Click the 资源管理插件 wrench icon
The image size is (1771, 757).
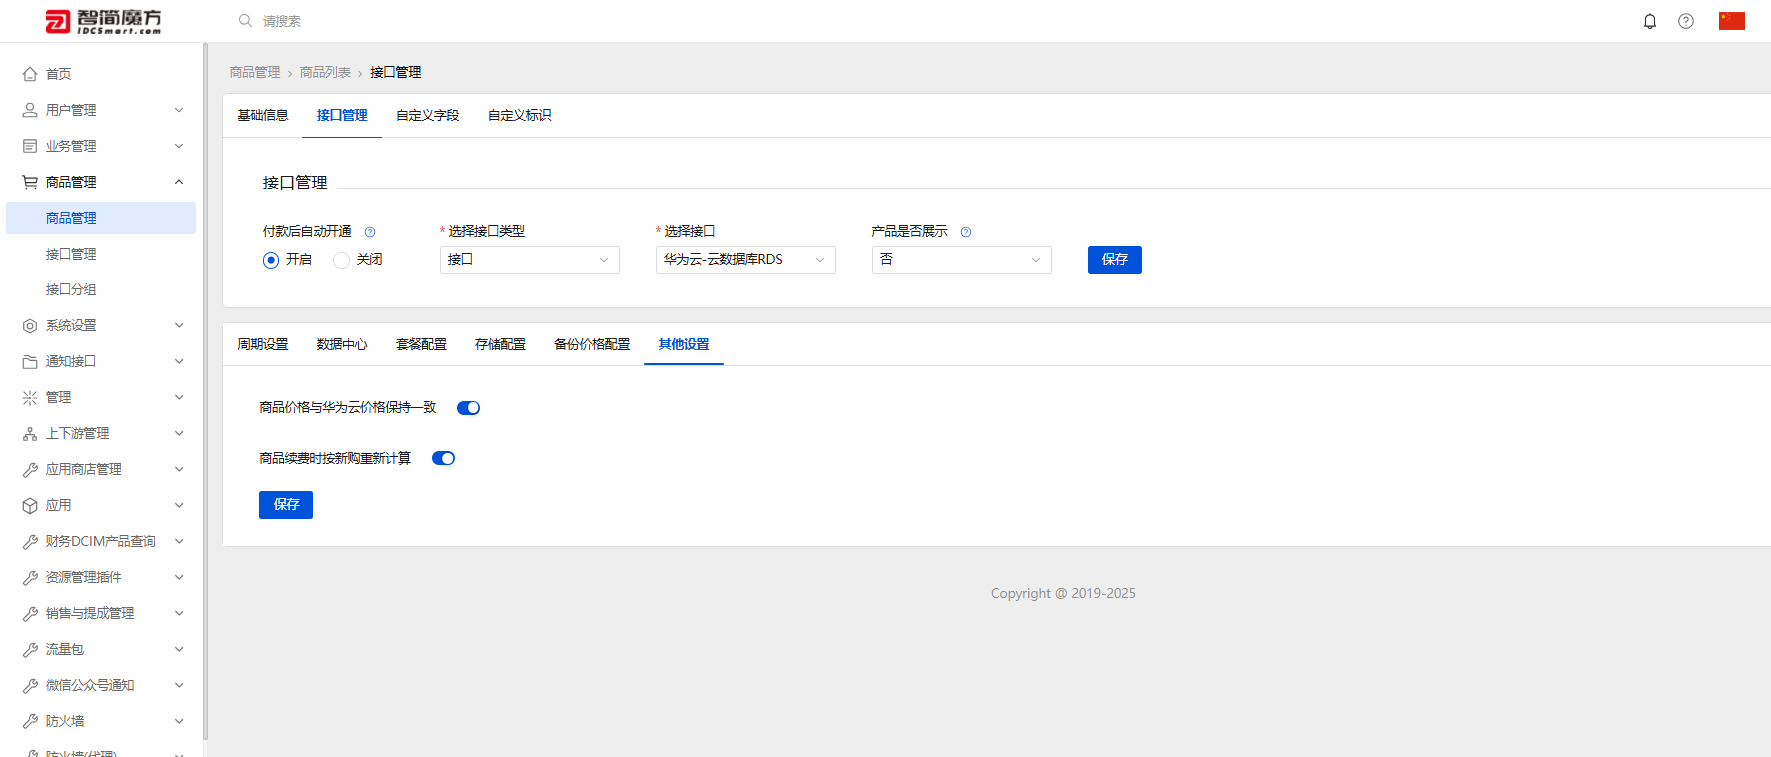click(30, 578)
